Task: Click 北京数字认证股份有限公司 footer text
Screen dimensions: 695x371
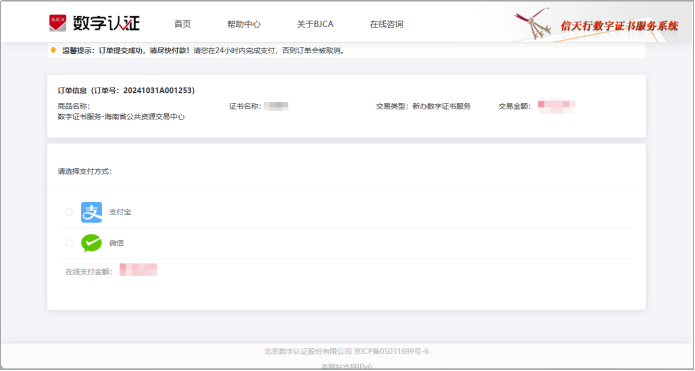Action: pyautogui.click(x=308, y=351)
